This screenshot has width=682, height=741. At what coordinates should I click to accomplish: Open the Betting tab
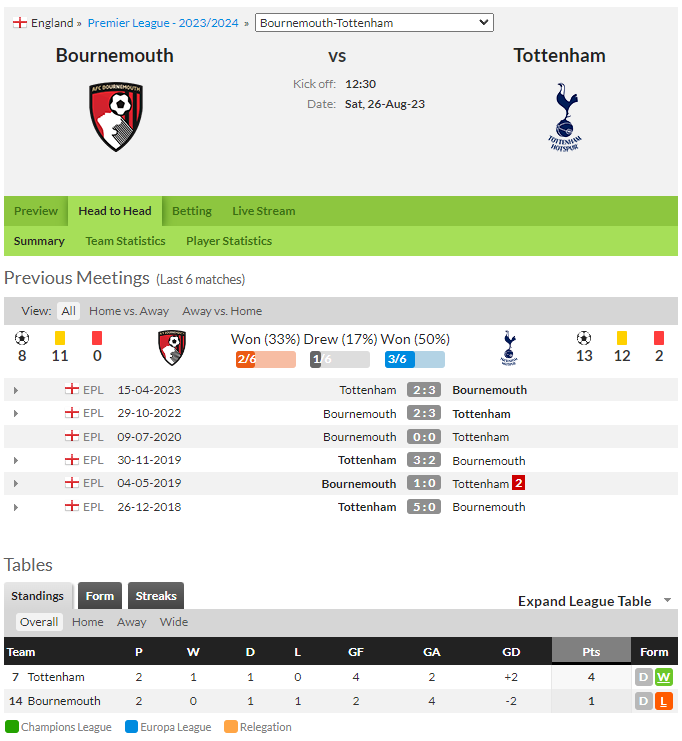192,211
